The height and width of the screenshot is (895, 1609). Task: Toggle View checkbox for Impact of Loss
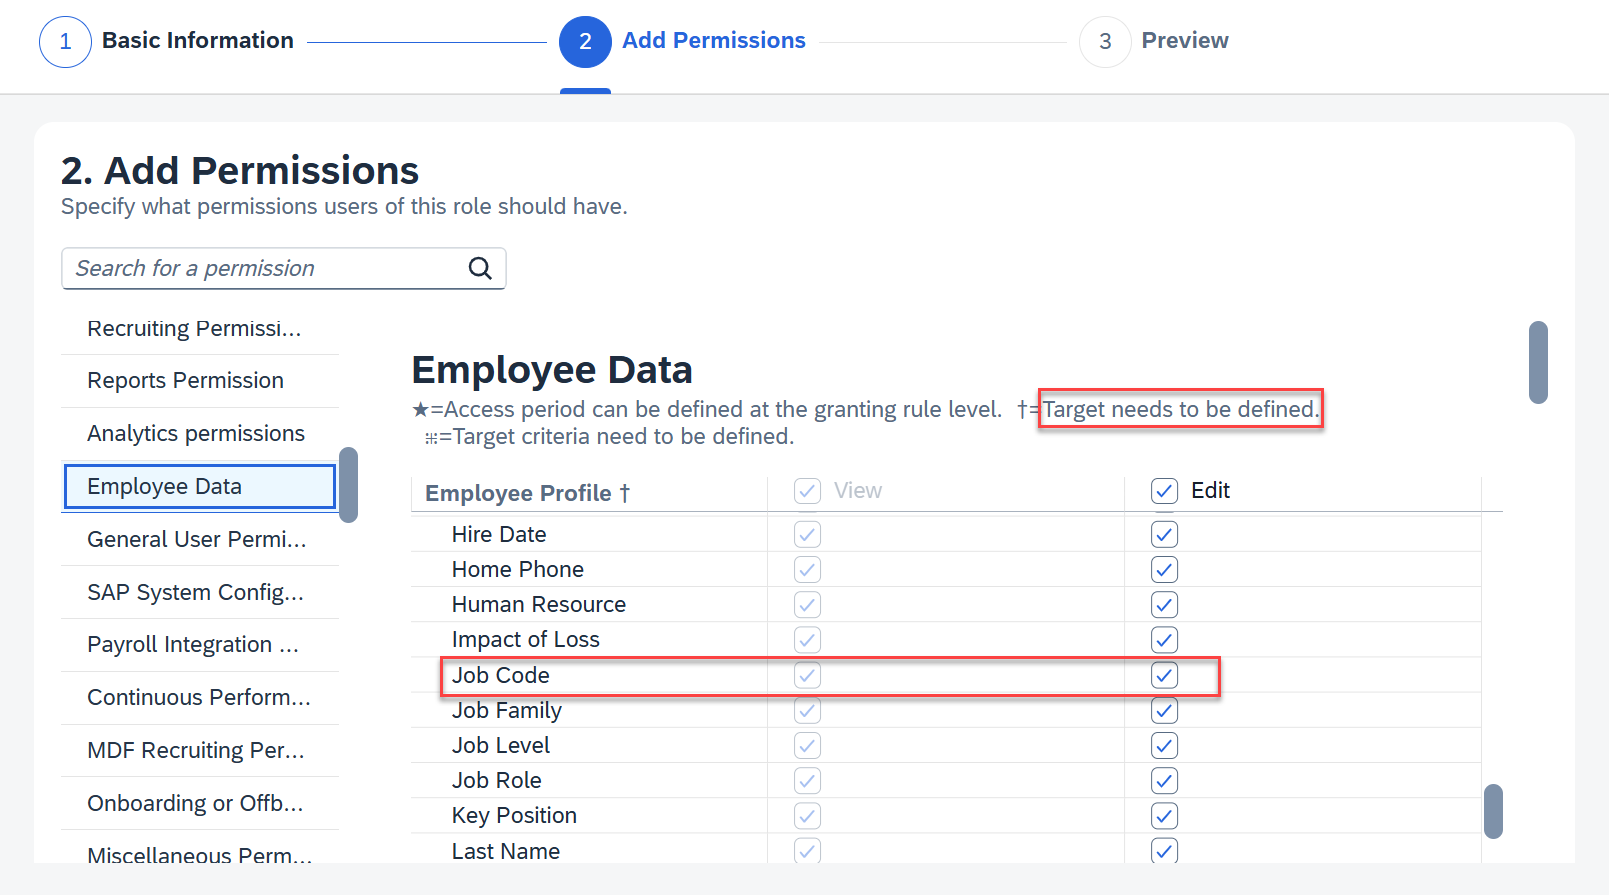coord(807,640)
